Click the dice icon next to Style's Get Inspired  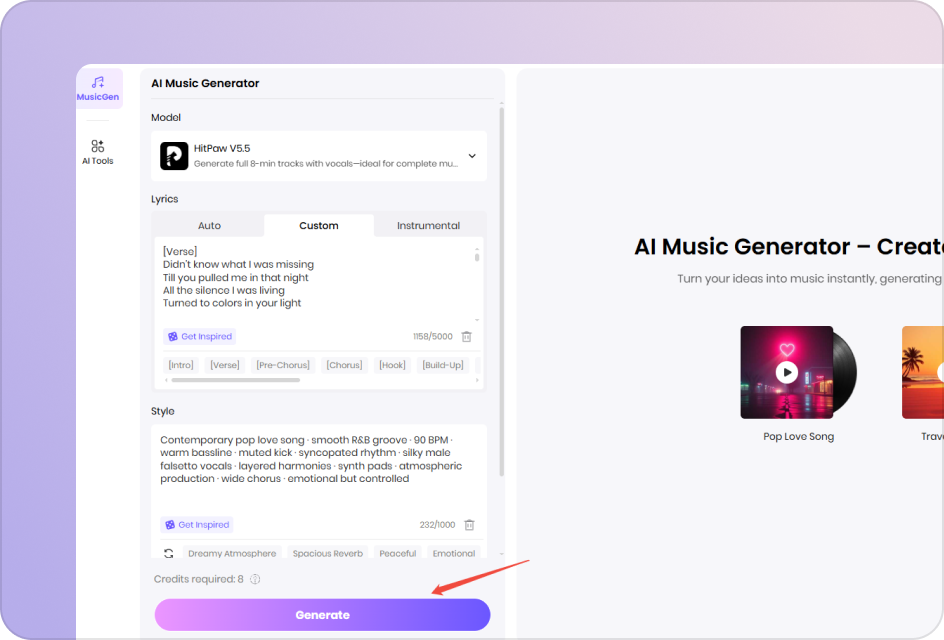(170, 524)
